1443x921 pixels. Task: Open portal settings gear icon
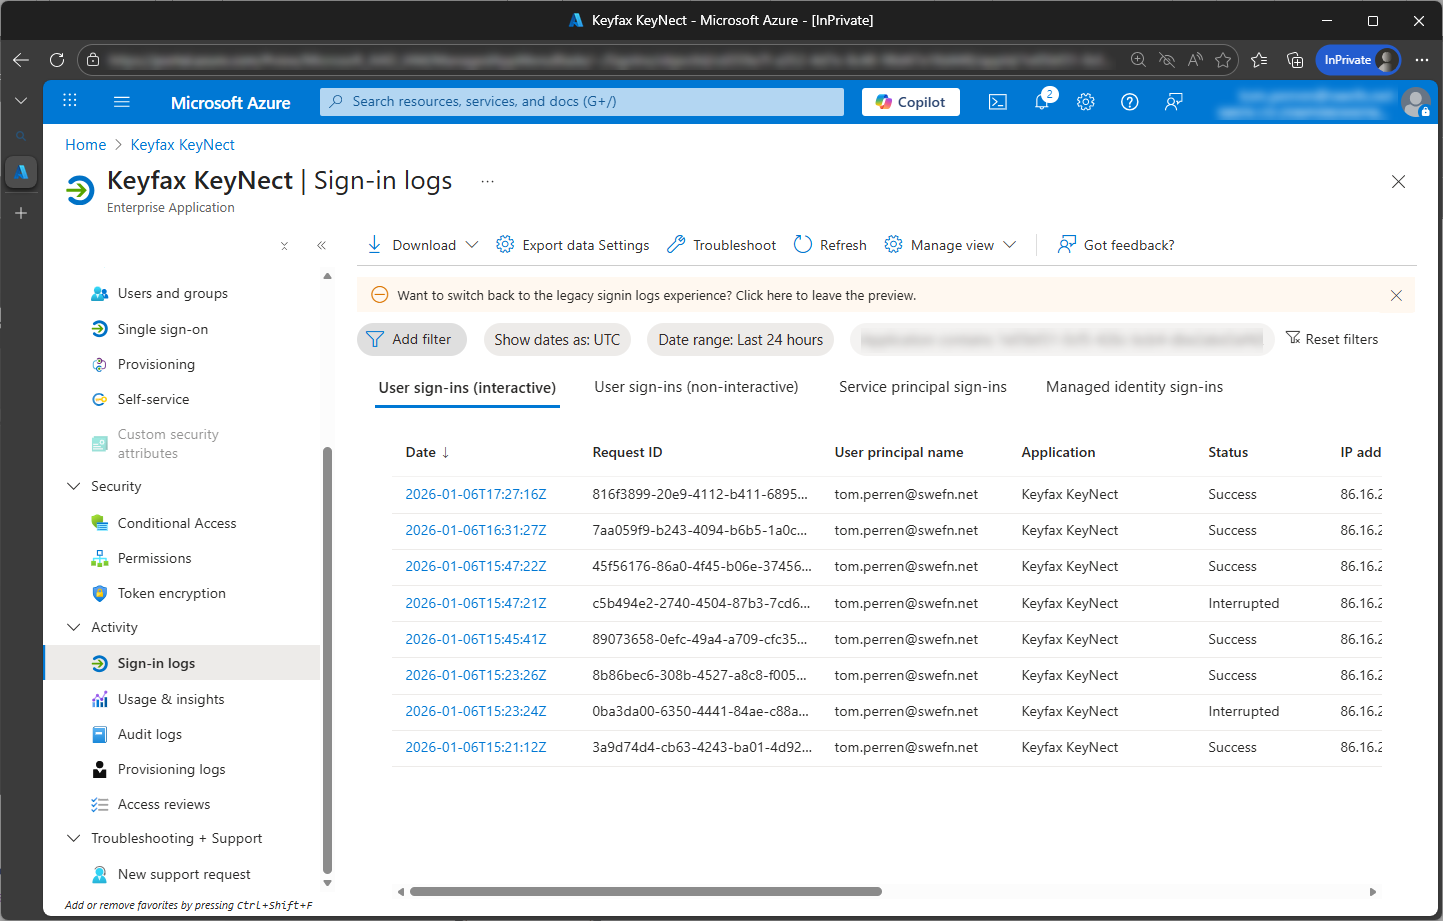coord(1085,102)
